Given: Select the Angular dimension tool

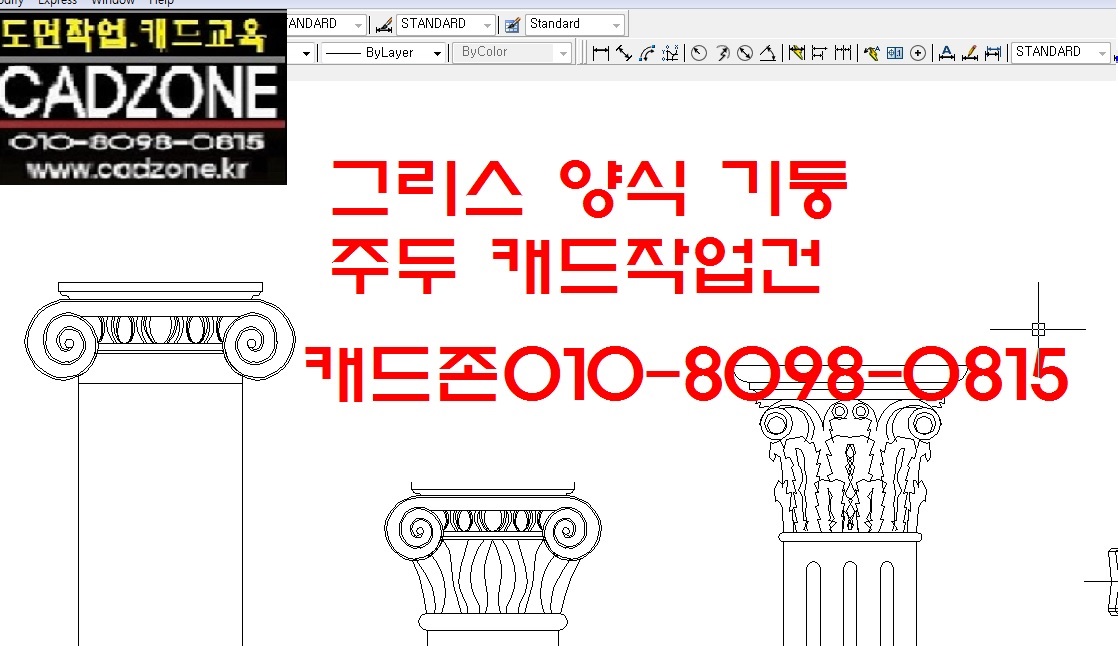Looking at the screenshot, I should coord(768,53).
